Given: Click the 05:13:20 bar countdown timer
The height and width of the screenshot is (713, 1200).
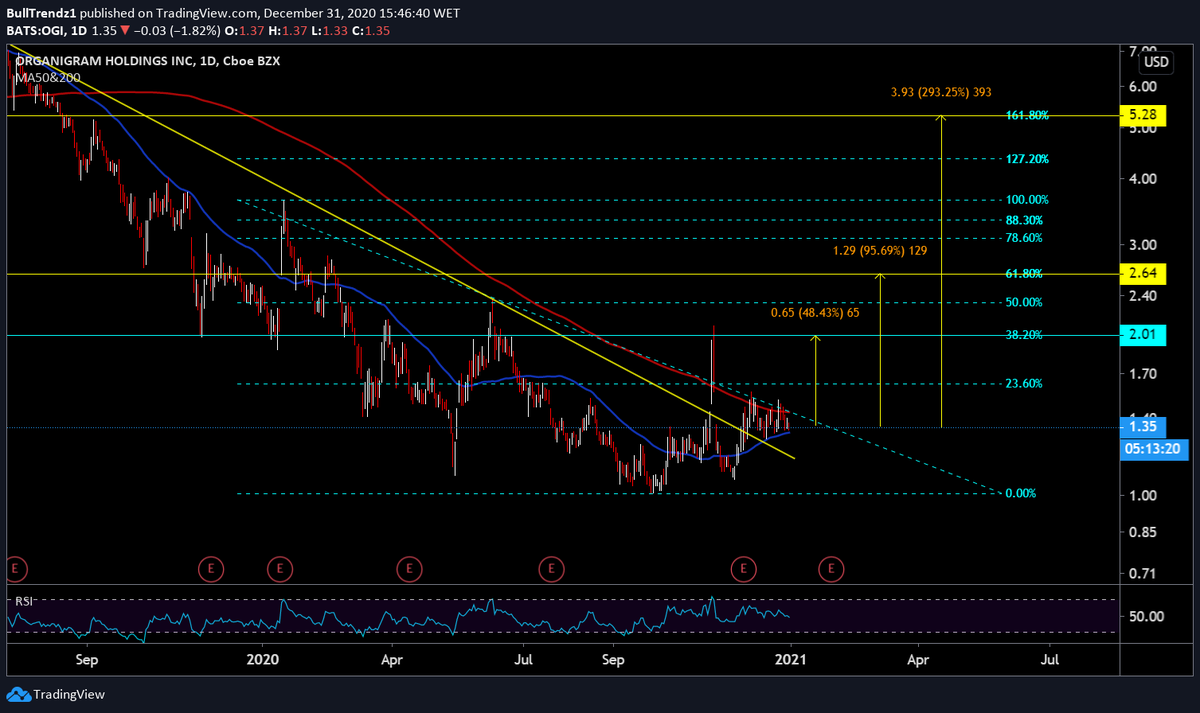Looking at the screenshot, I should [x=1156, y=447].
